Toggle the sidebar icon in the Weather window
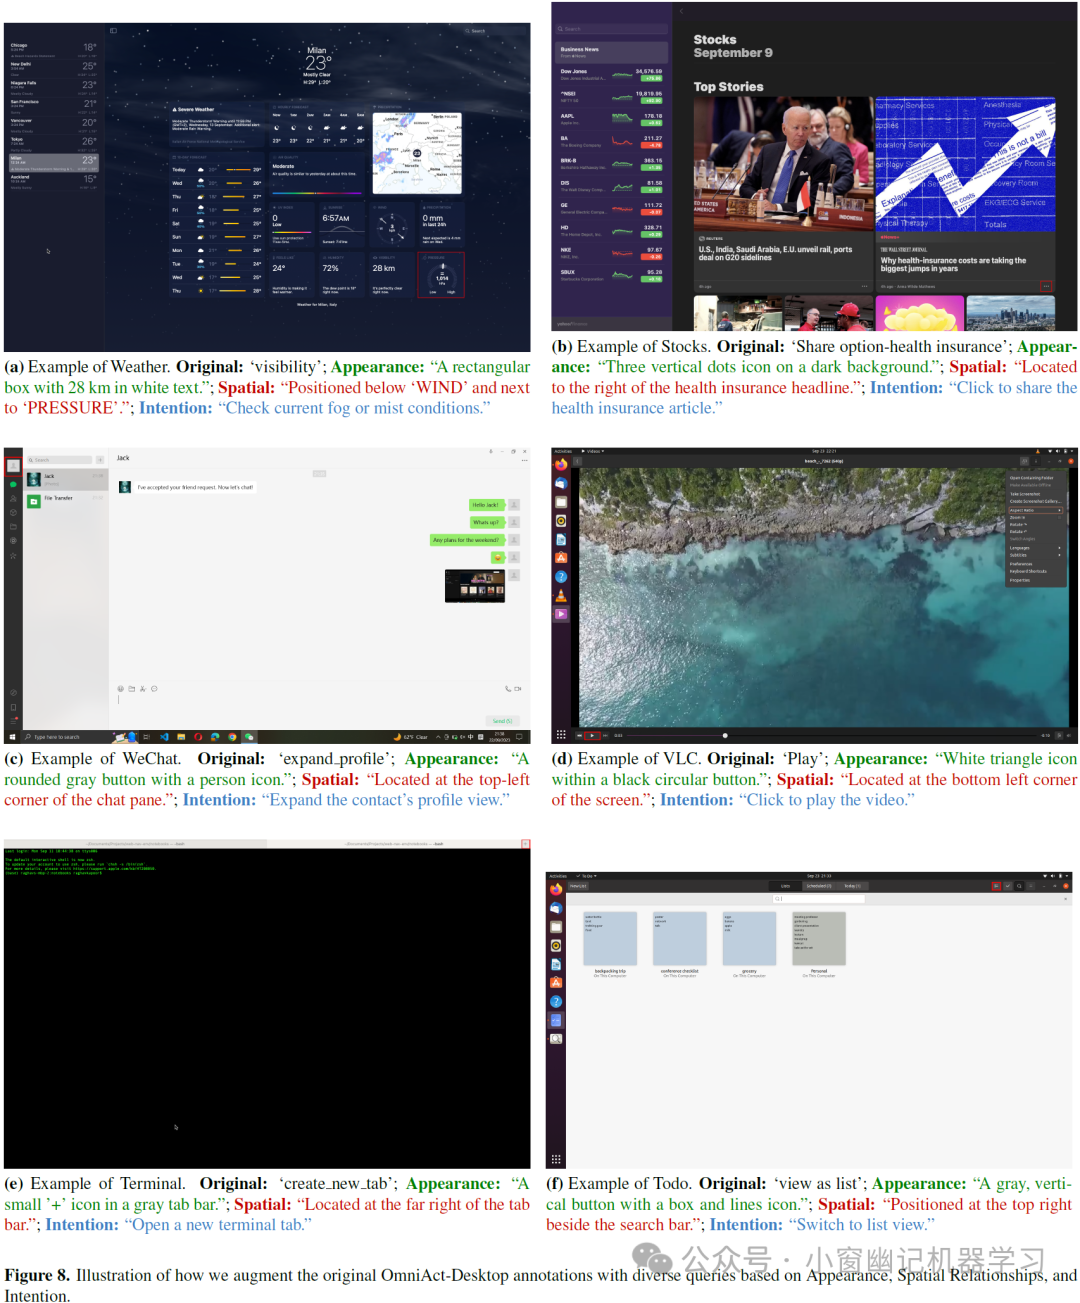 coord(113,30)
